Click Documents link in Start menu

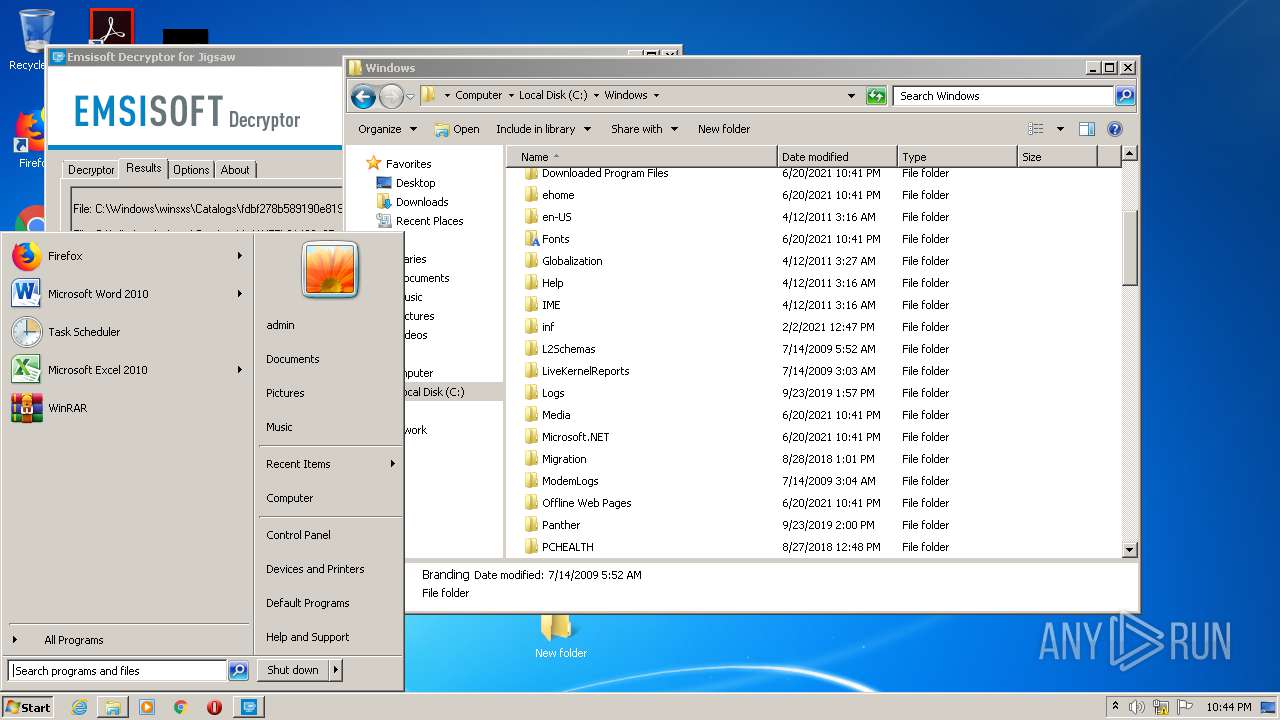click(292, 359)
